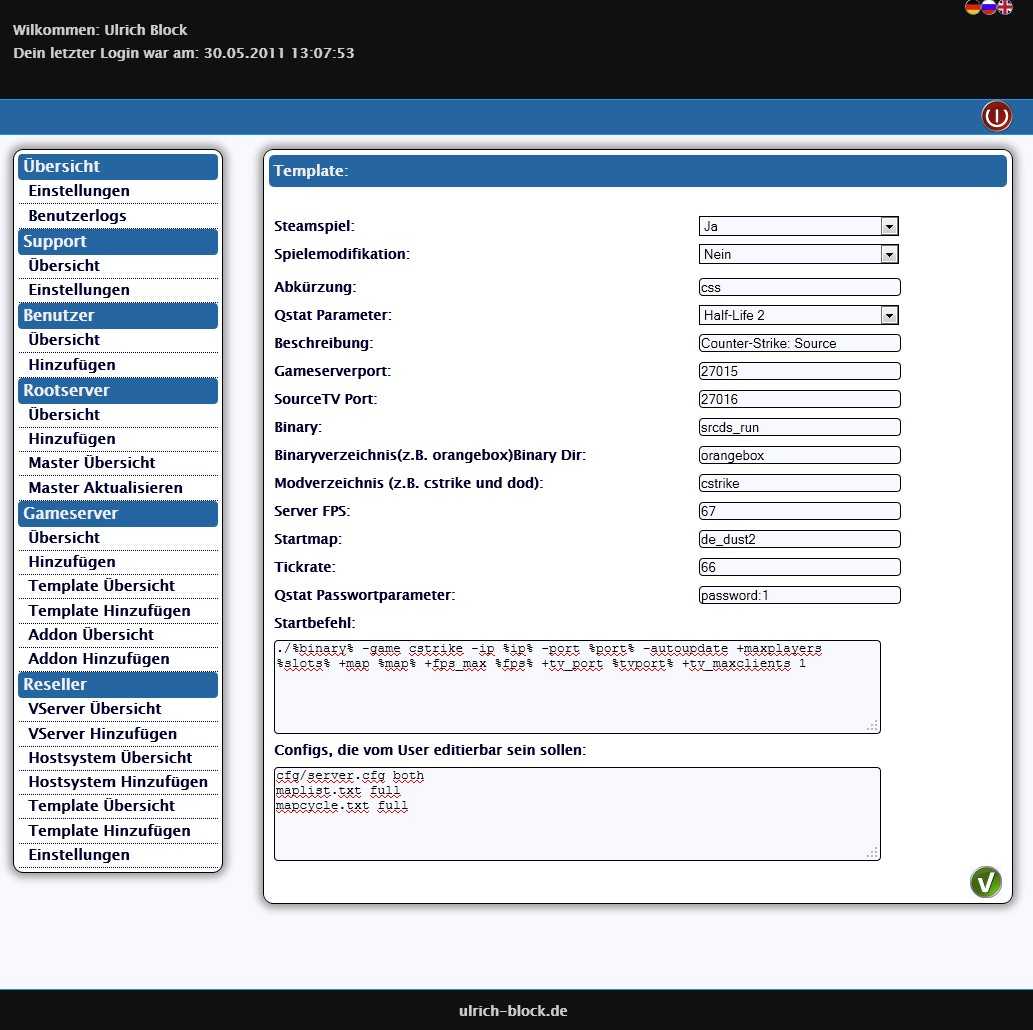The width and height of the screenshot is (1033, 1030).
Task: Open VServer Übersicht link
Action: (x=95, y=709)
